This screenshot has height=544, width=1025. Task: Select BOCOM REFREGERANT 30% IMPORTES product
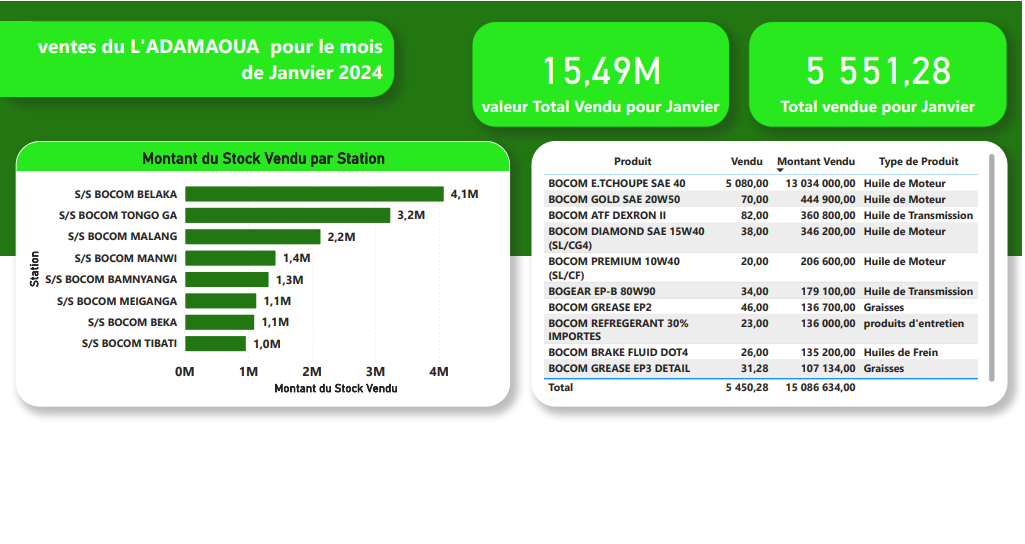click(618, 330)
